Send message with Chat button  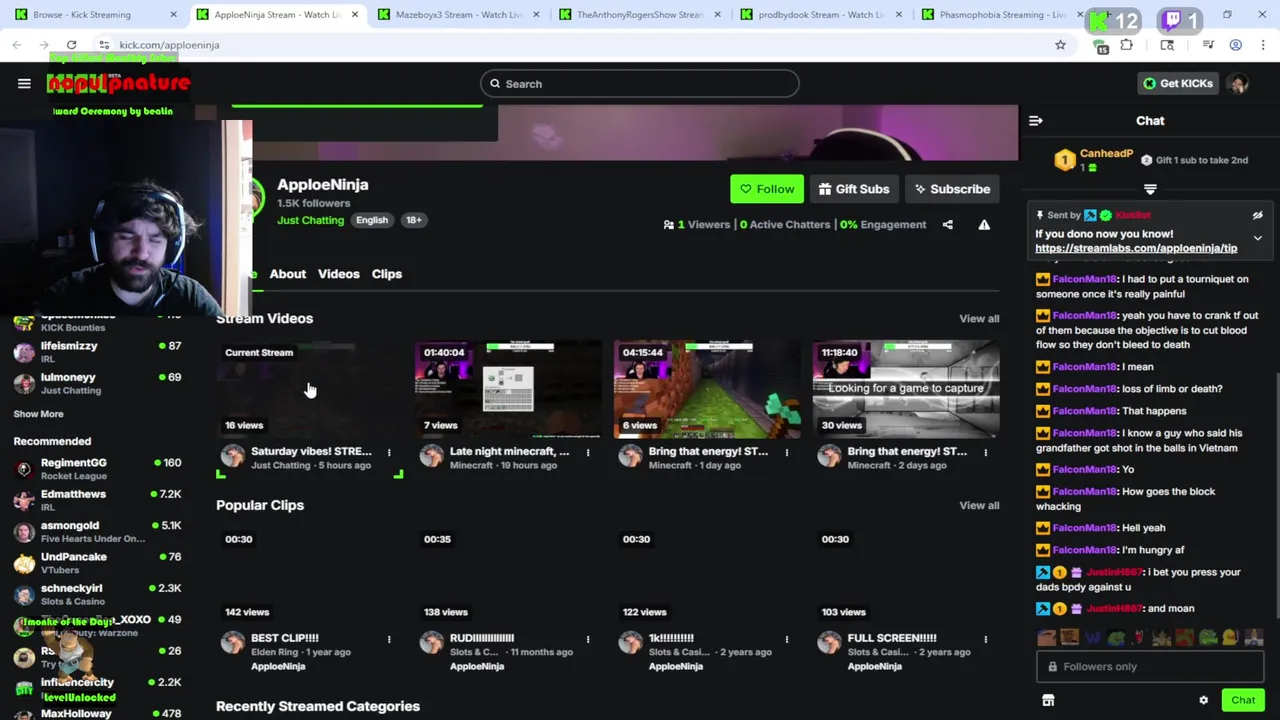point(1243,700)
